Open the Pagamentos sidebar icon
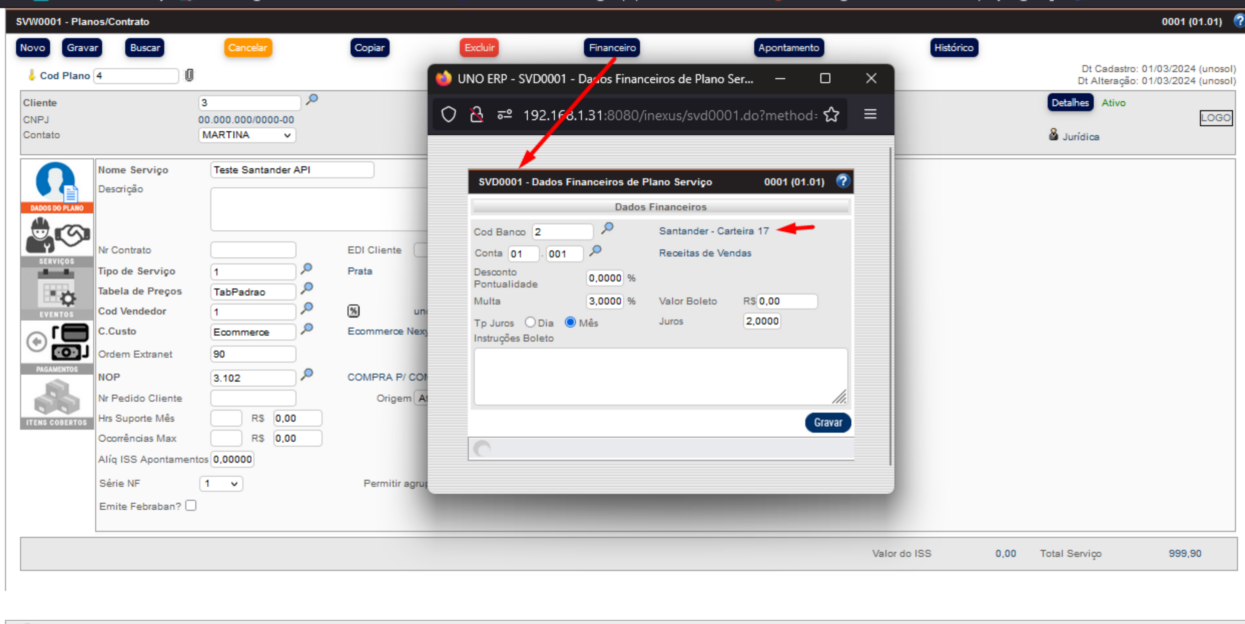Viewport: 1245px width, 624px height. point(57,344)
